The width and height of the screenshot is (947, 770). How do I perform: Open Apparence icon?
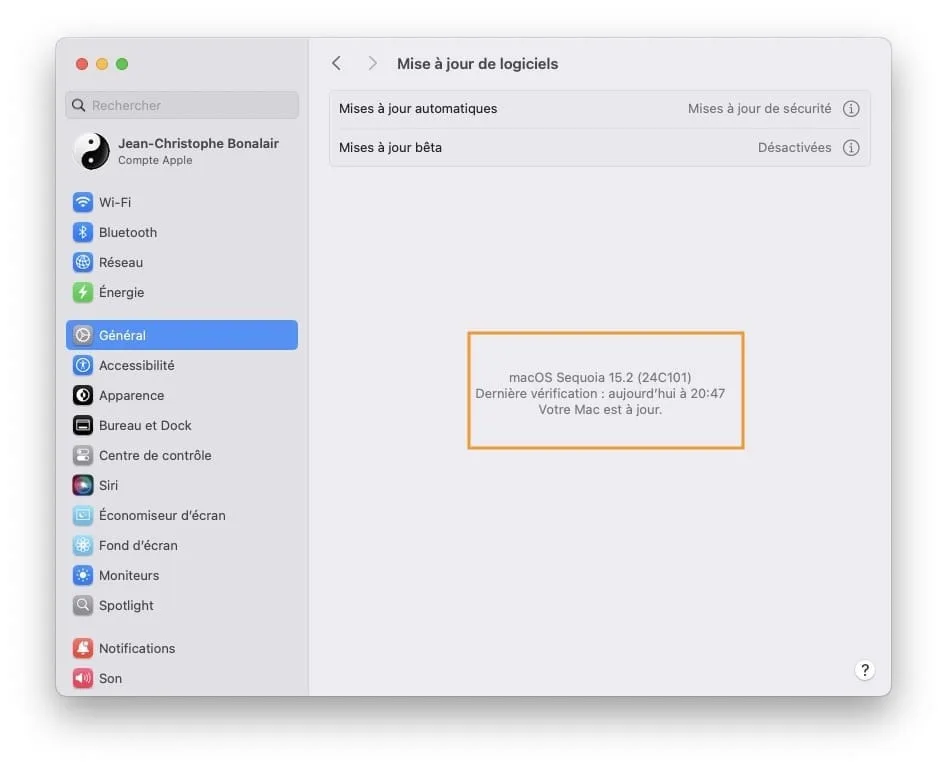(x=83, y=396)
